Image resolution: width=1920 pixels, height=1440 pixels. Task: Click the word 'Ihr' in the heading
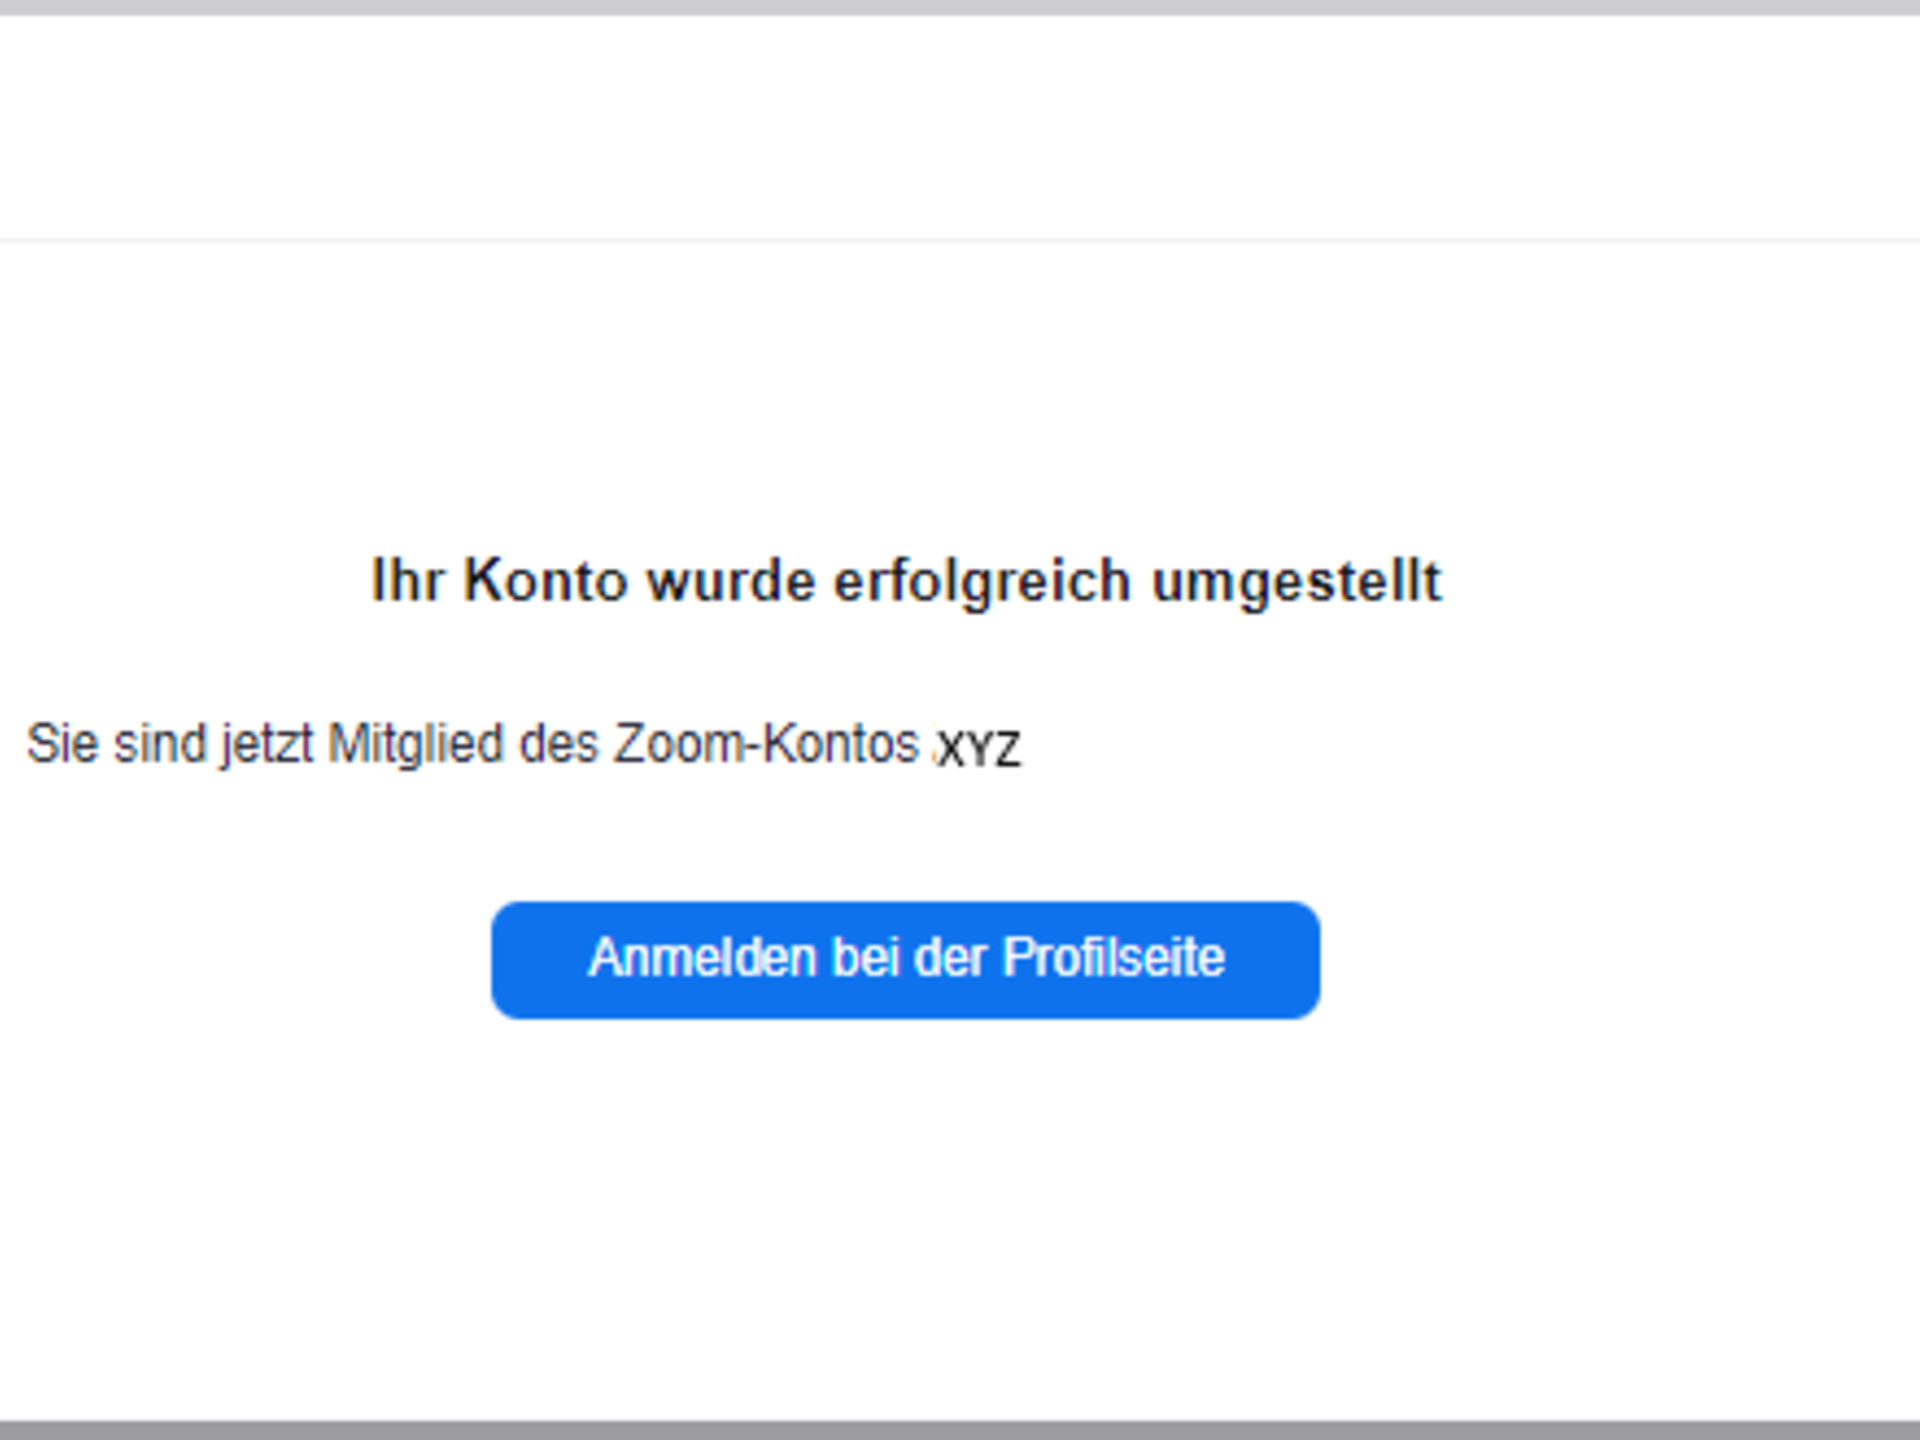click(x=406, y=581)
